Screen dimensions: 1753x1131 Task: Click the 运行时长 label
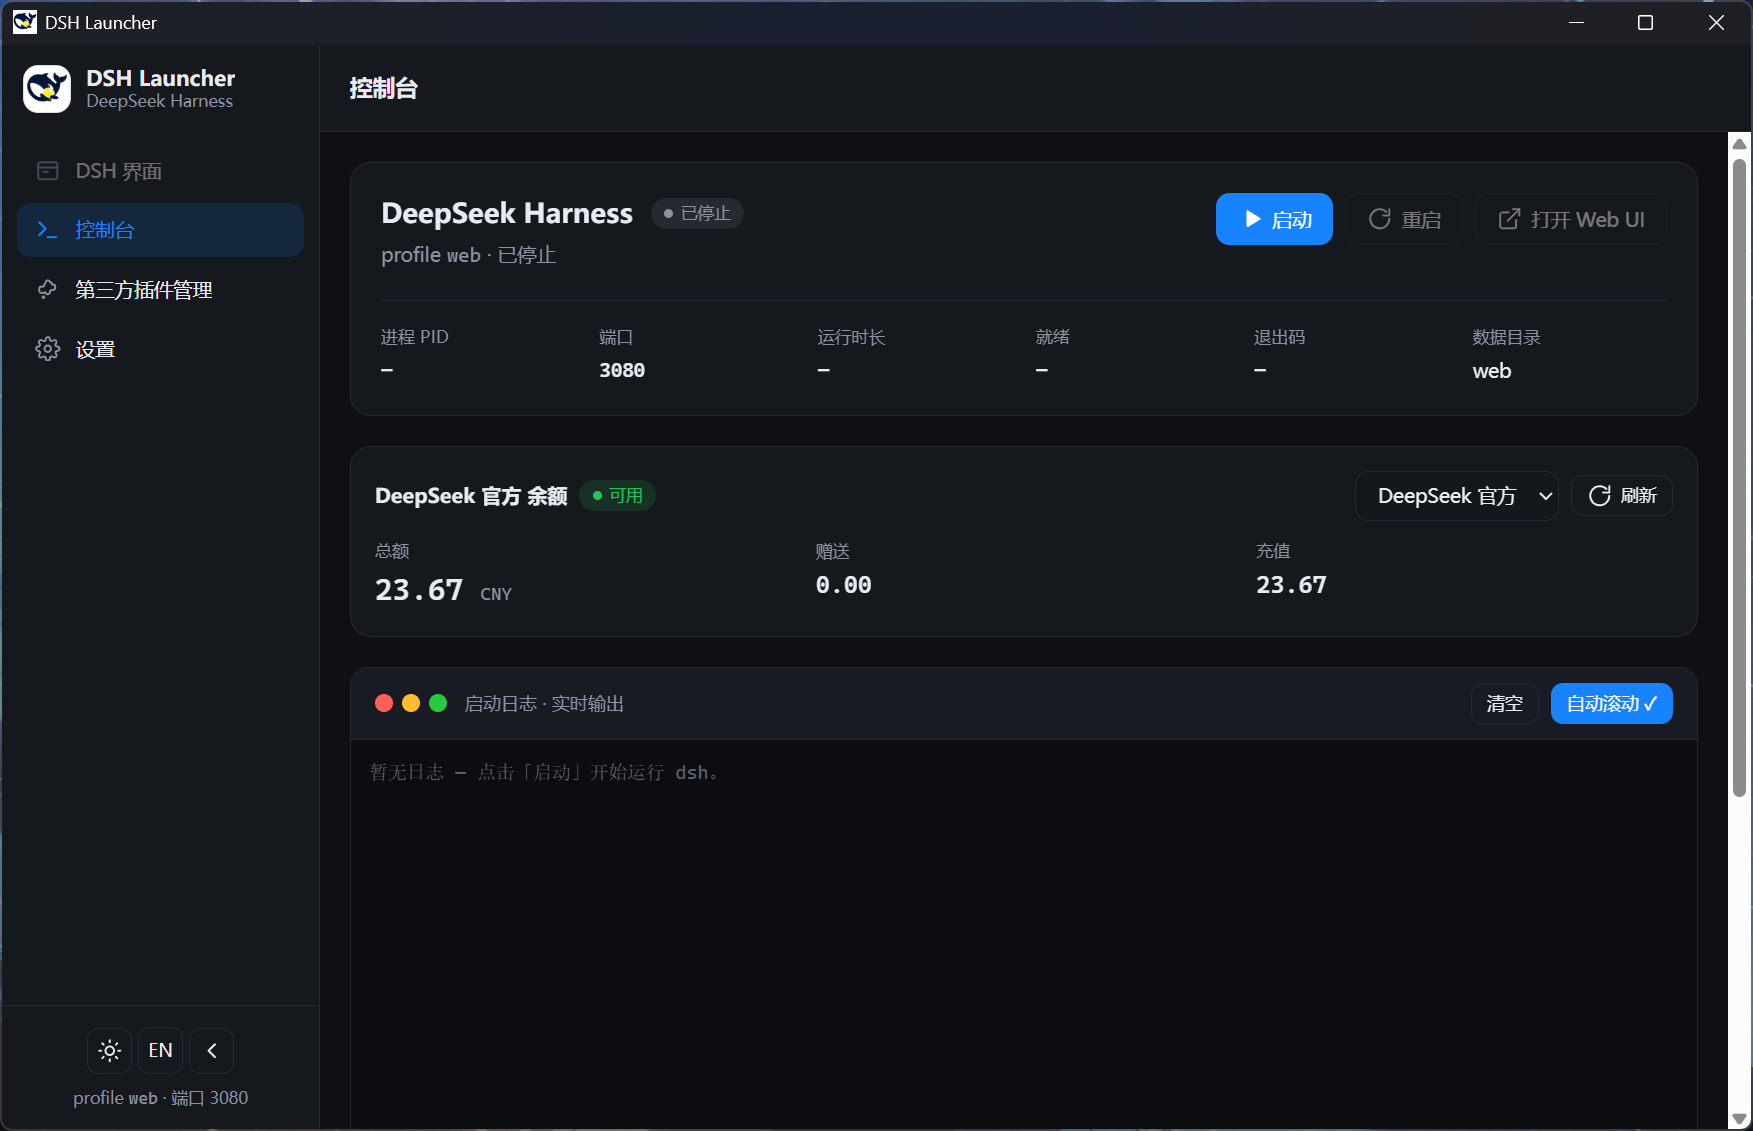pyautogui.click(x=851, y=337)
